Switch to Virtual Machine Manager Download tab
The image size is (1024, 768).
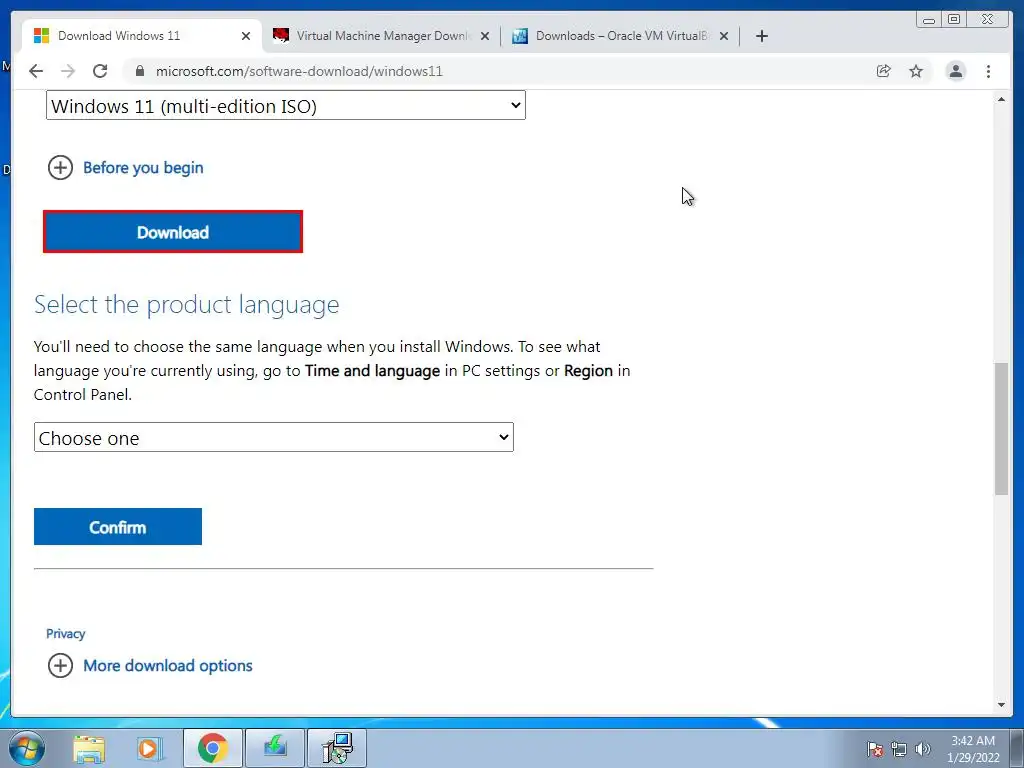[x=381, y=36]
